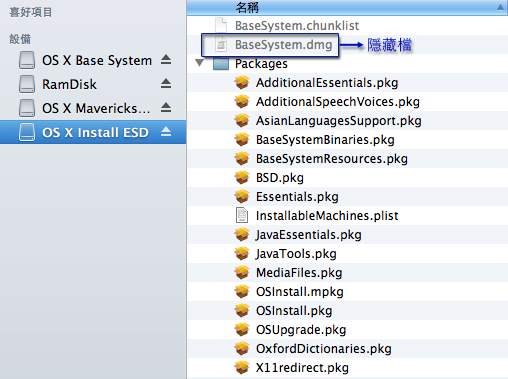Select AdditionalEssentials.pkg file name

327,82
